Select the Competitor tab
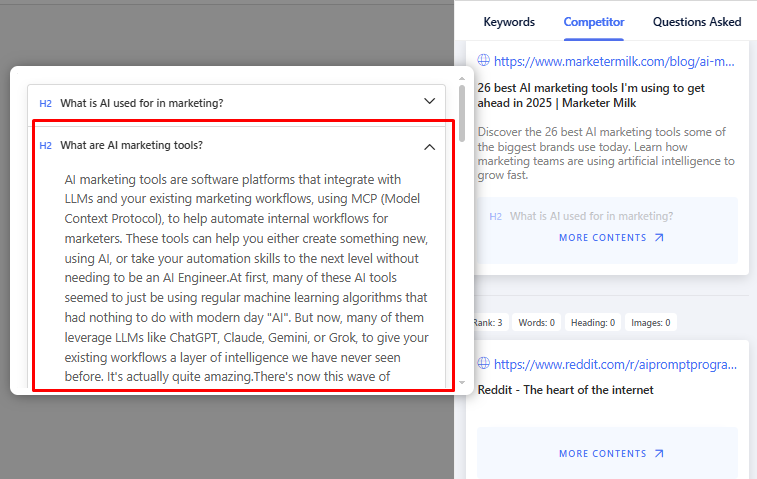Image resolution: width=757 pixels, height=479 pixels. point(594,22)
